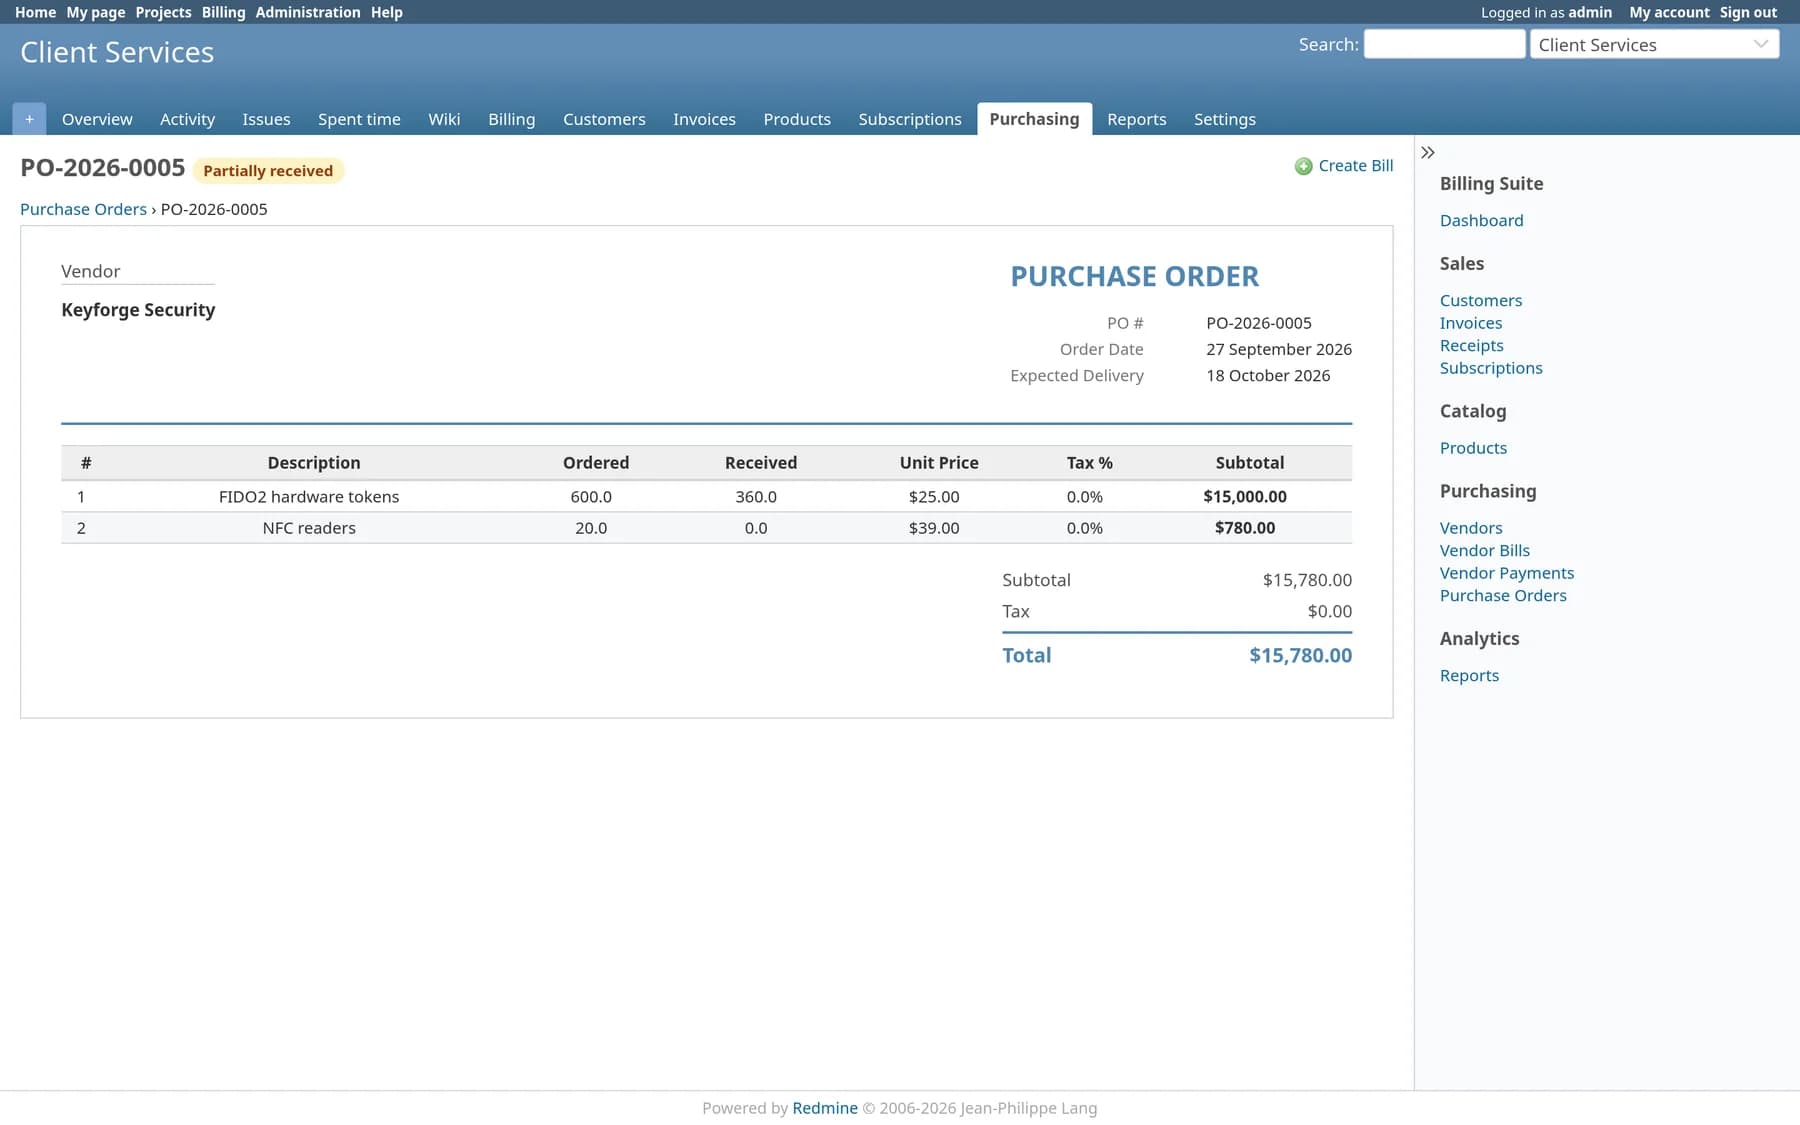
Task: Open Customers link in sidebar Sales
Action: 1480,300
